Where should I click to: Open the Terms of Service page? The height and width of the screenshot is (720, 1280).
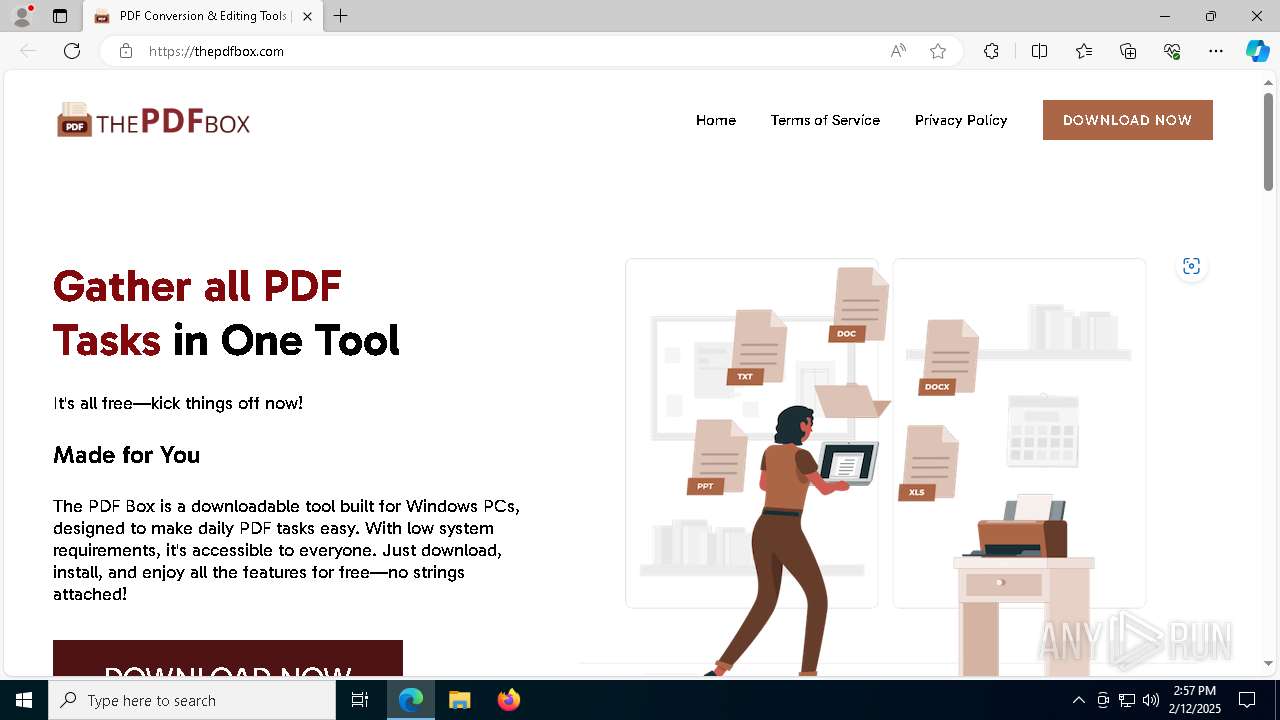click(825, 120)
